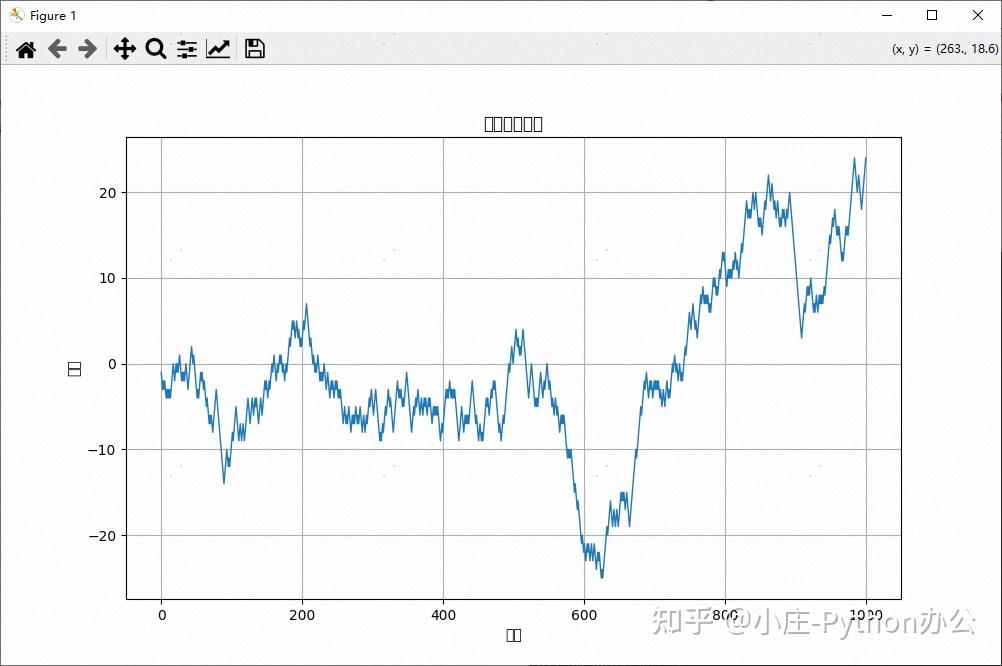
Task: Go forward to the next plot view
Action: tap(87, 48)
